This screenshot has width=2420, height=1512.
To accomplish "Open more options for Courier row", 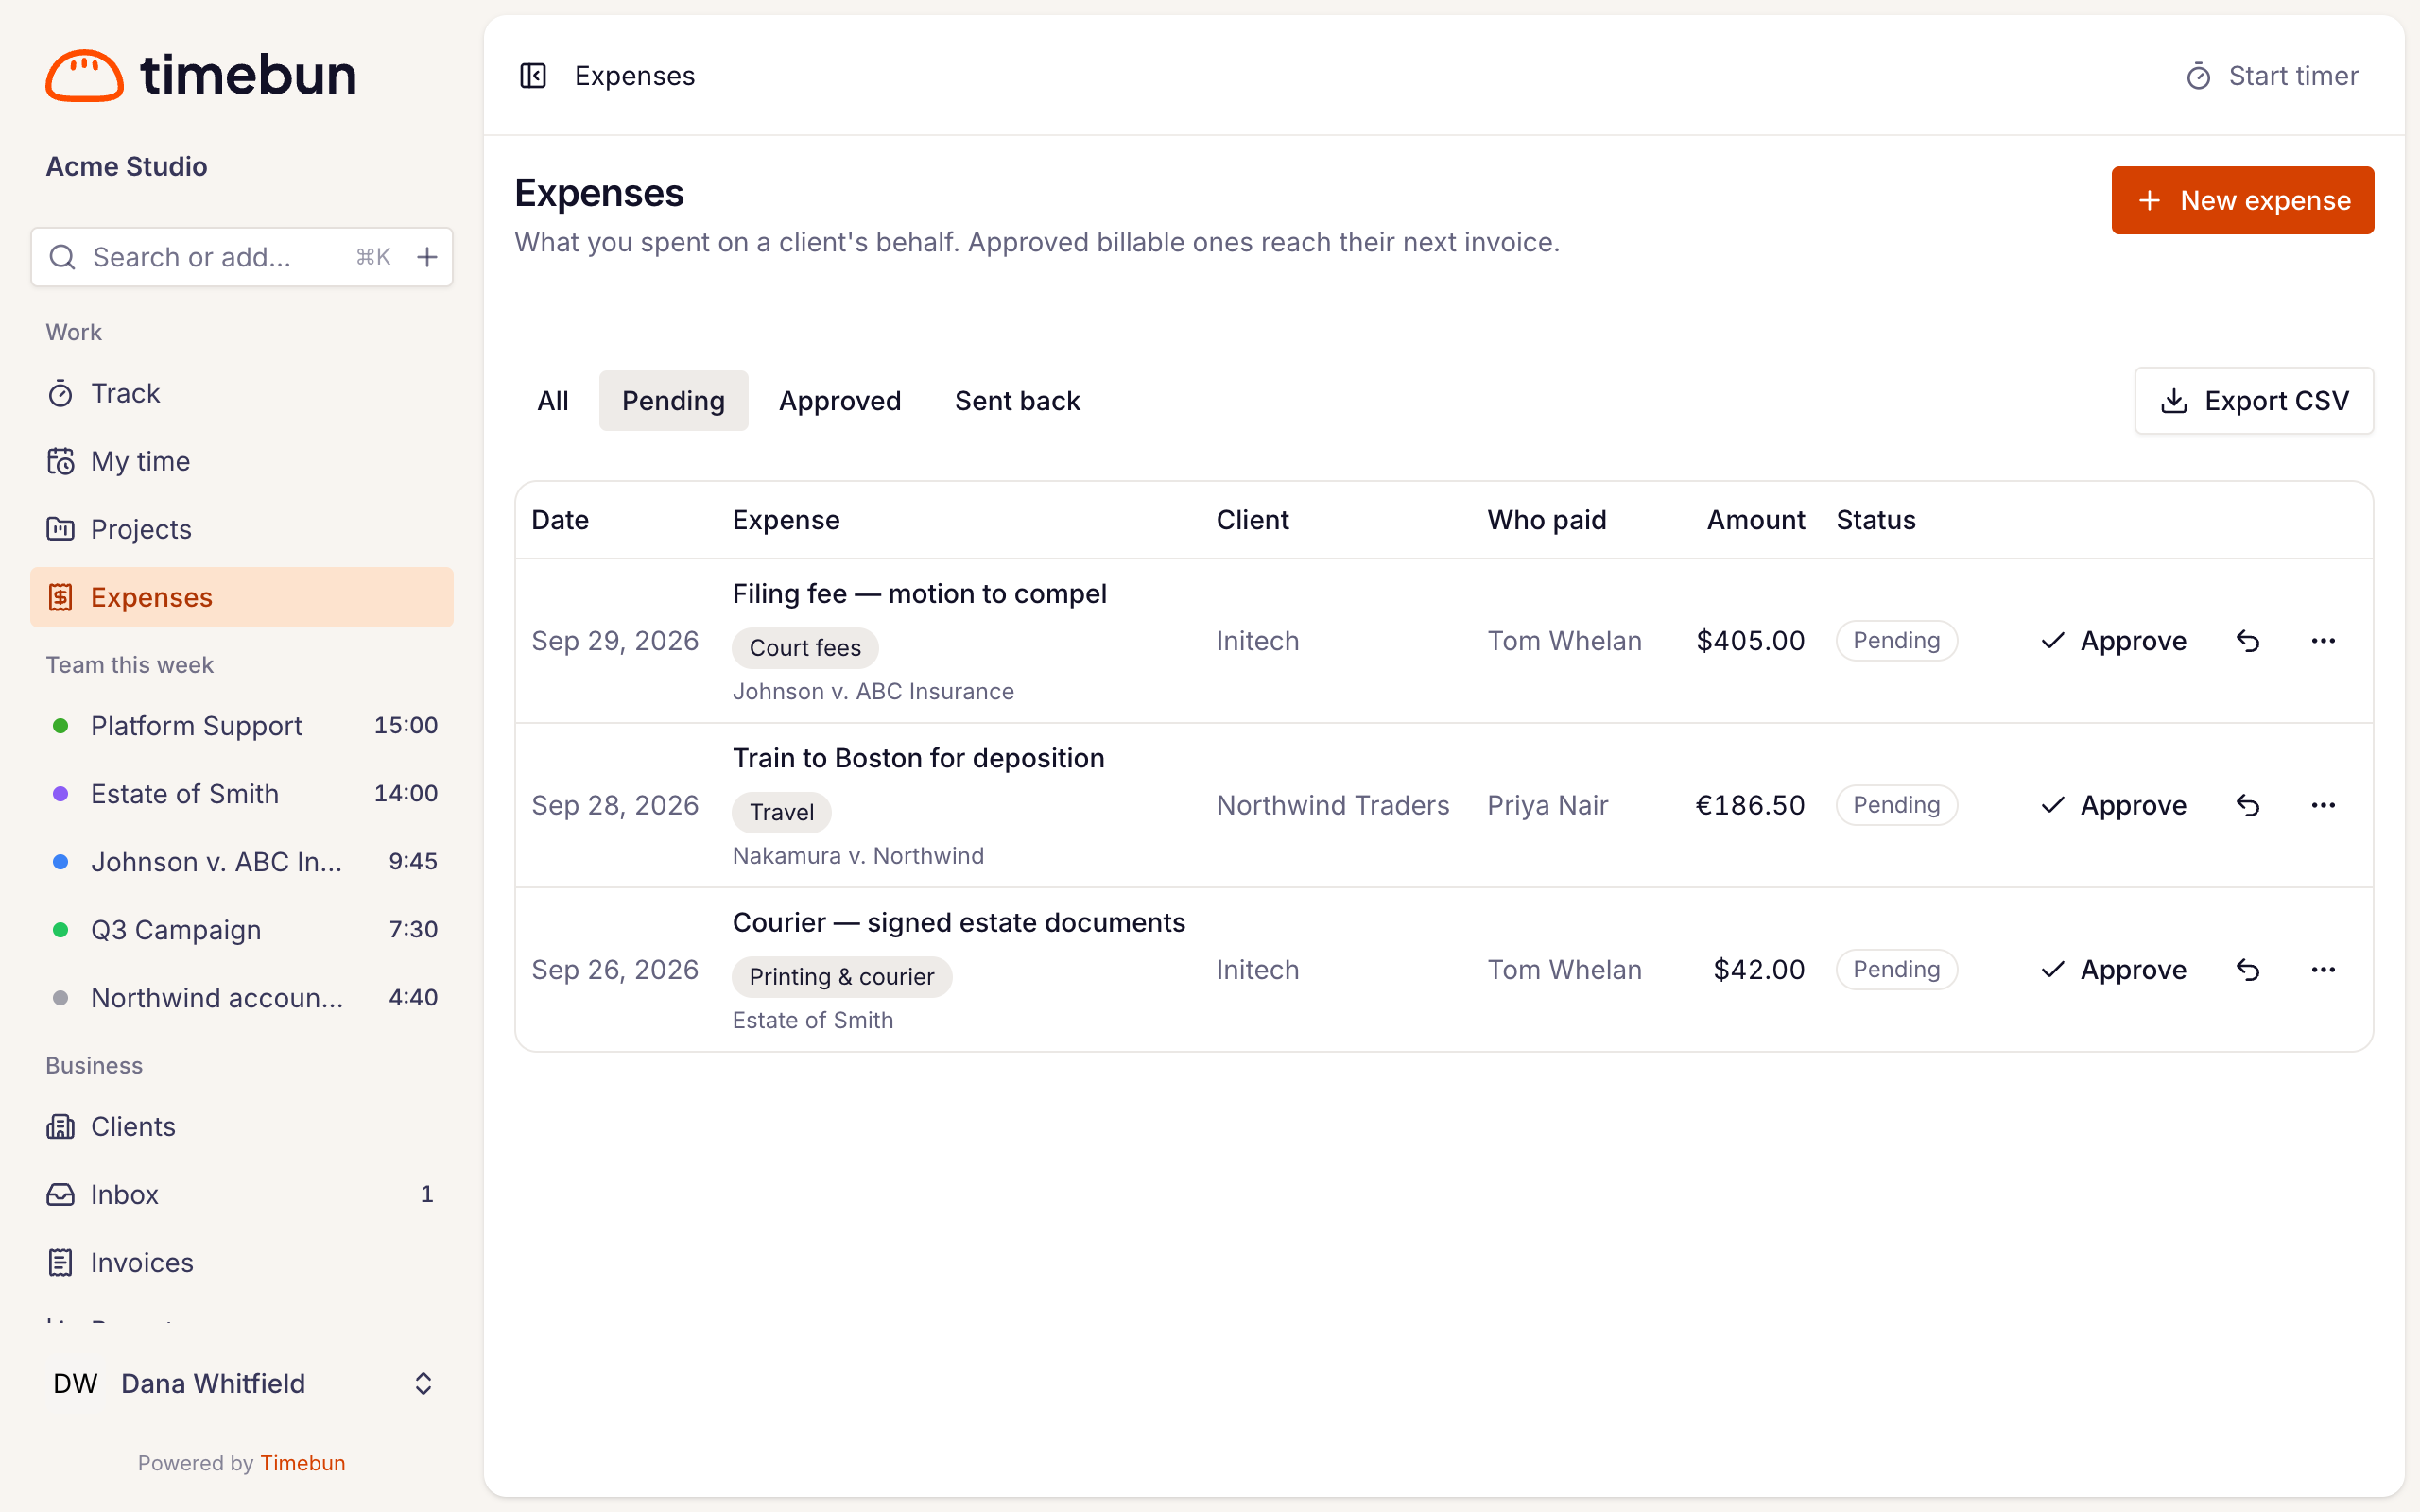I will 2323,970.
